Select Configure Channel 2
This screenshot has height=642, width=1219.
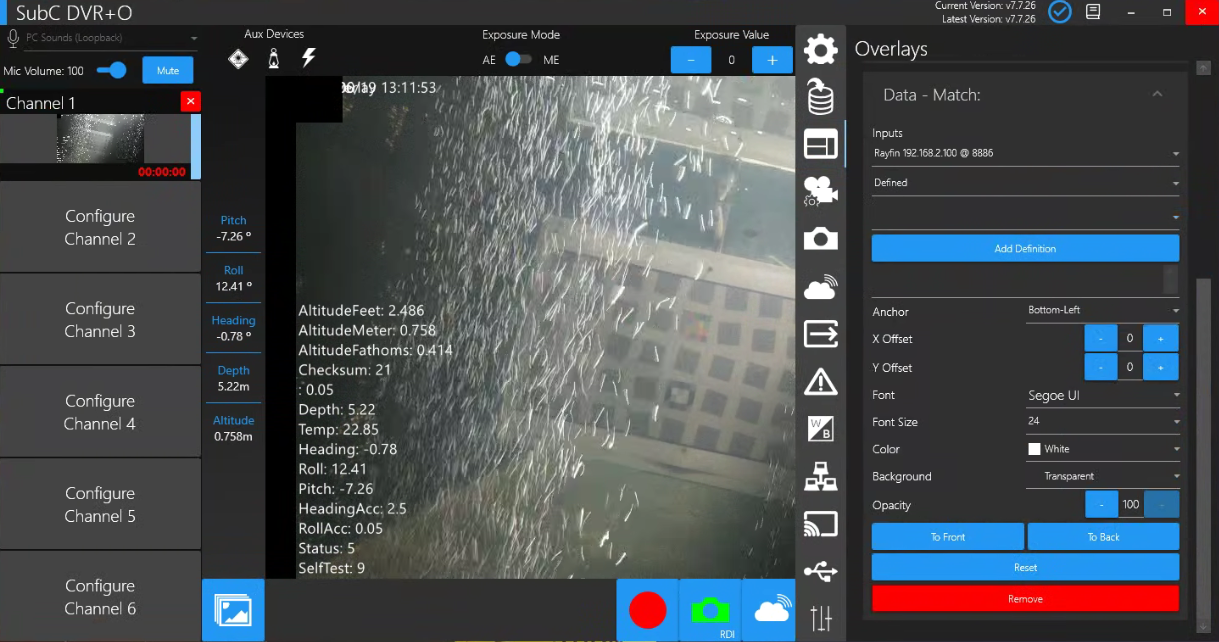[x=100, y=227]
